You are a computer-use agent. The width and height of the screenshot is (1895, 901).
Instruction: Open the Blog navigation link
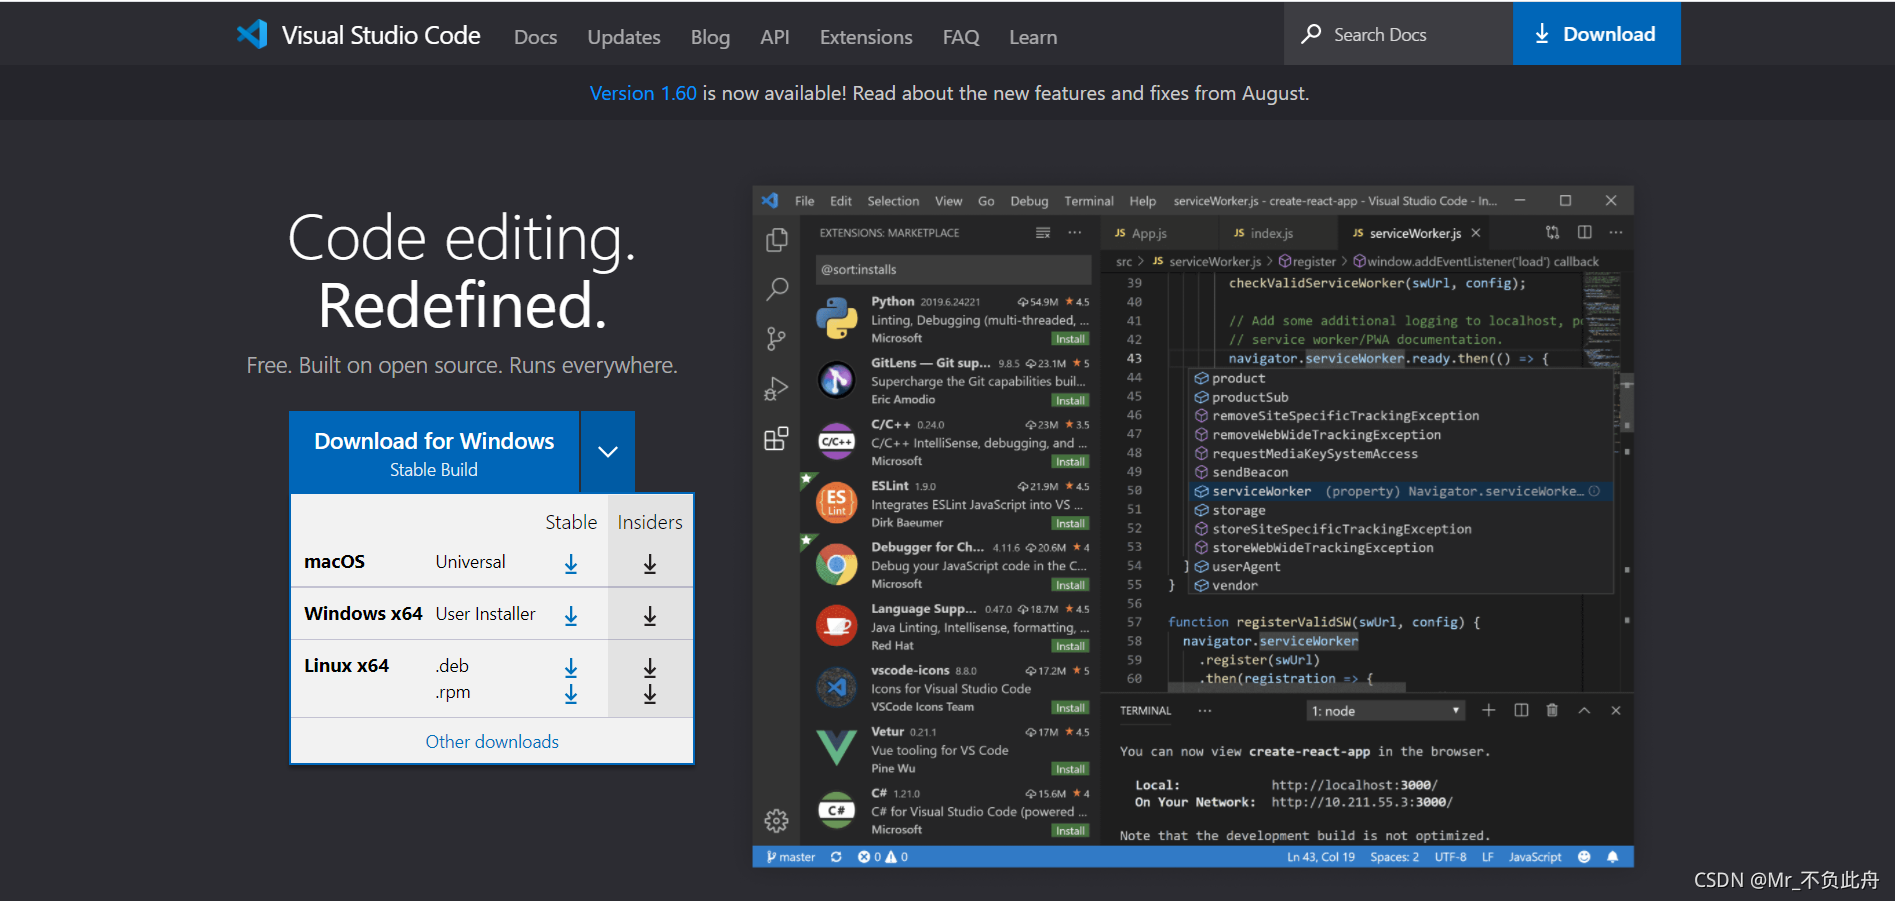(710, 37)
